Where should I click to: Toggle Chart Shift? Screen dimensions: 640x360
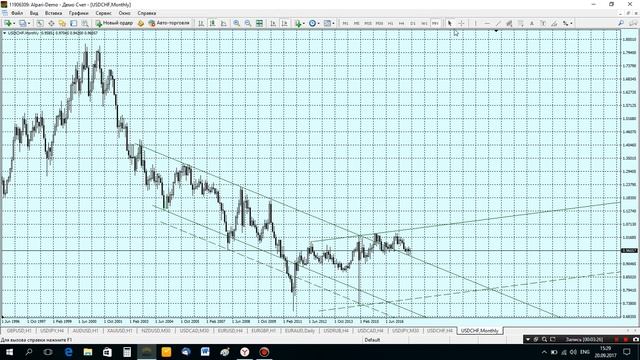pyautogui.click(x=284, y=23)
